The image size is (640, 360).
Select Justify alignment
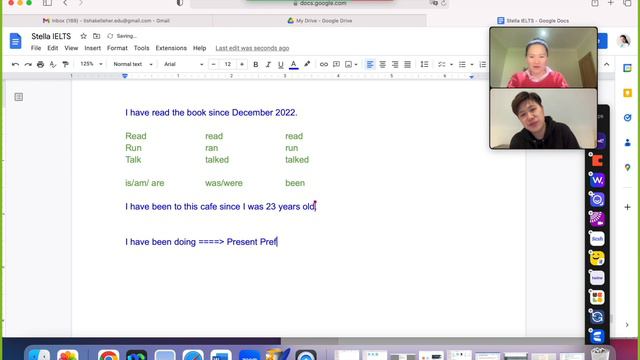[407, 64]
